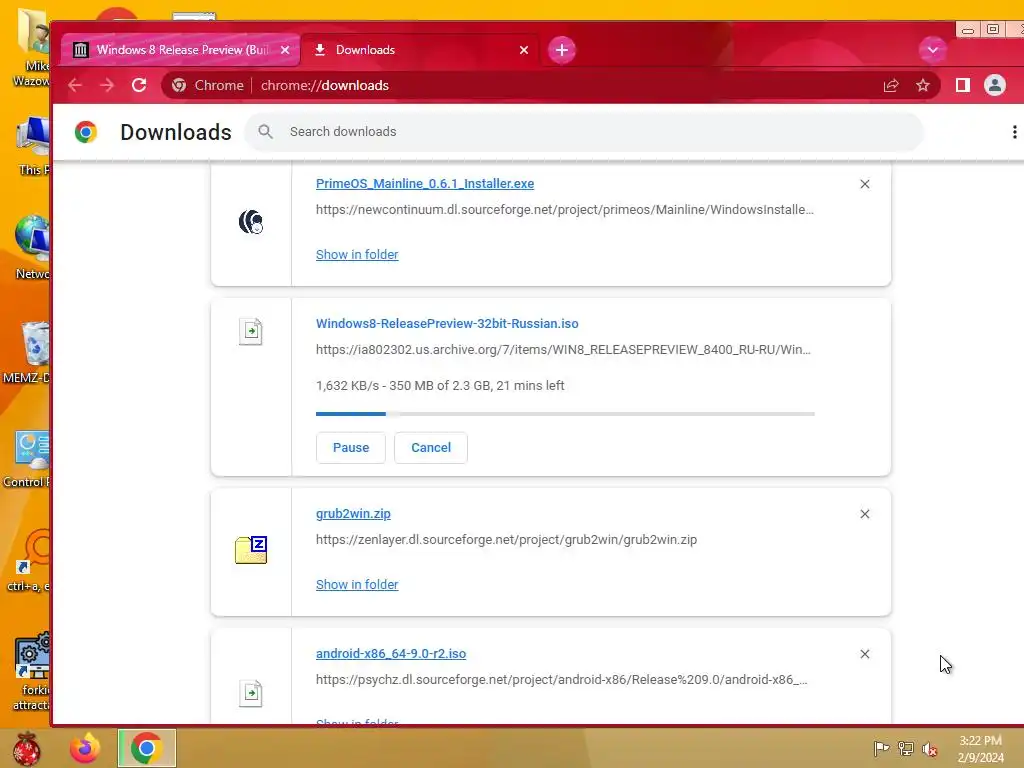Remove PrimeOS installer from the list
This screenshot has height=768, width=1024.
coord(865,184)
